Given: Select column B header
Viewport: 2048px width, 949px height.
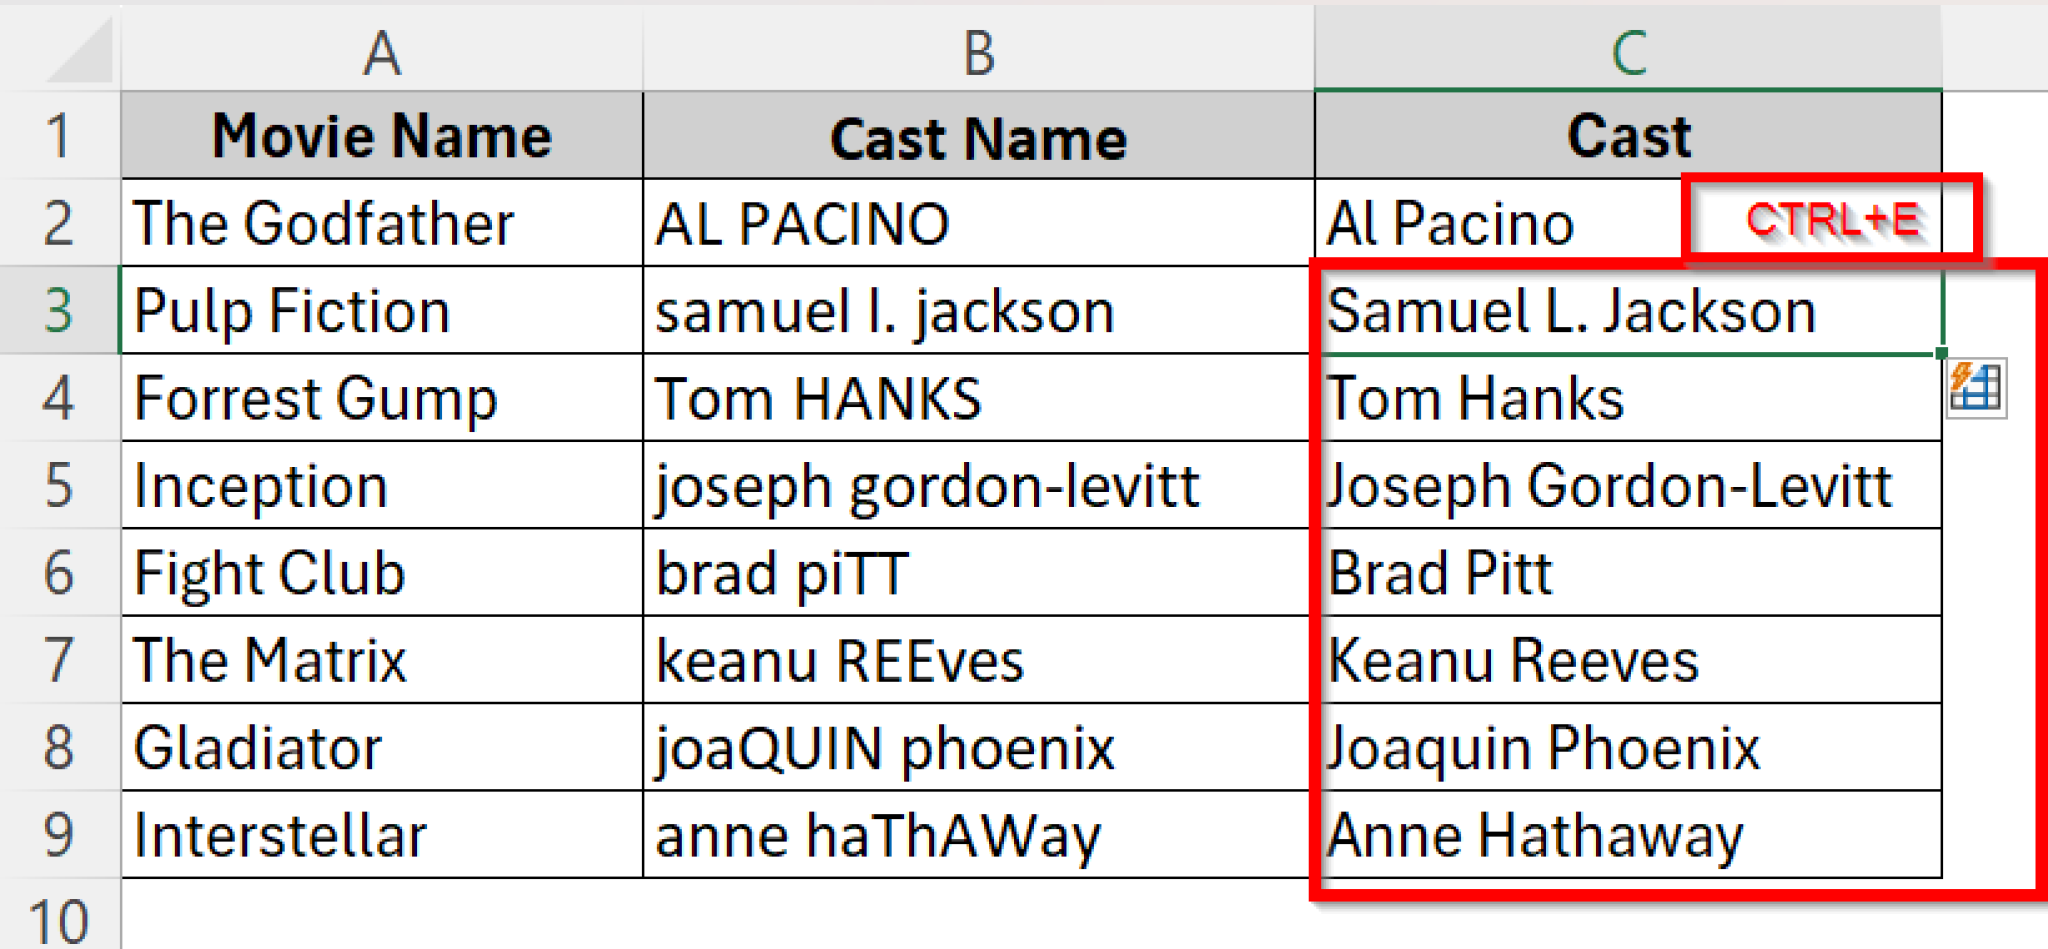Looking at the screenshot, I should (x=978, y=52).
